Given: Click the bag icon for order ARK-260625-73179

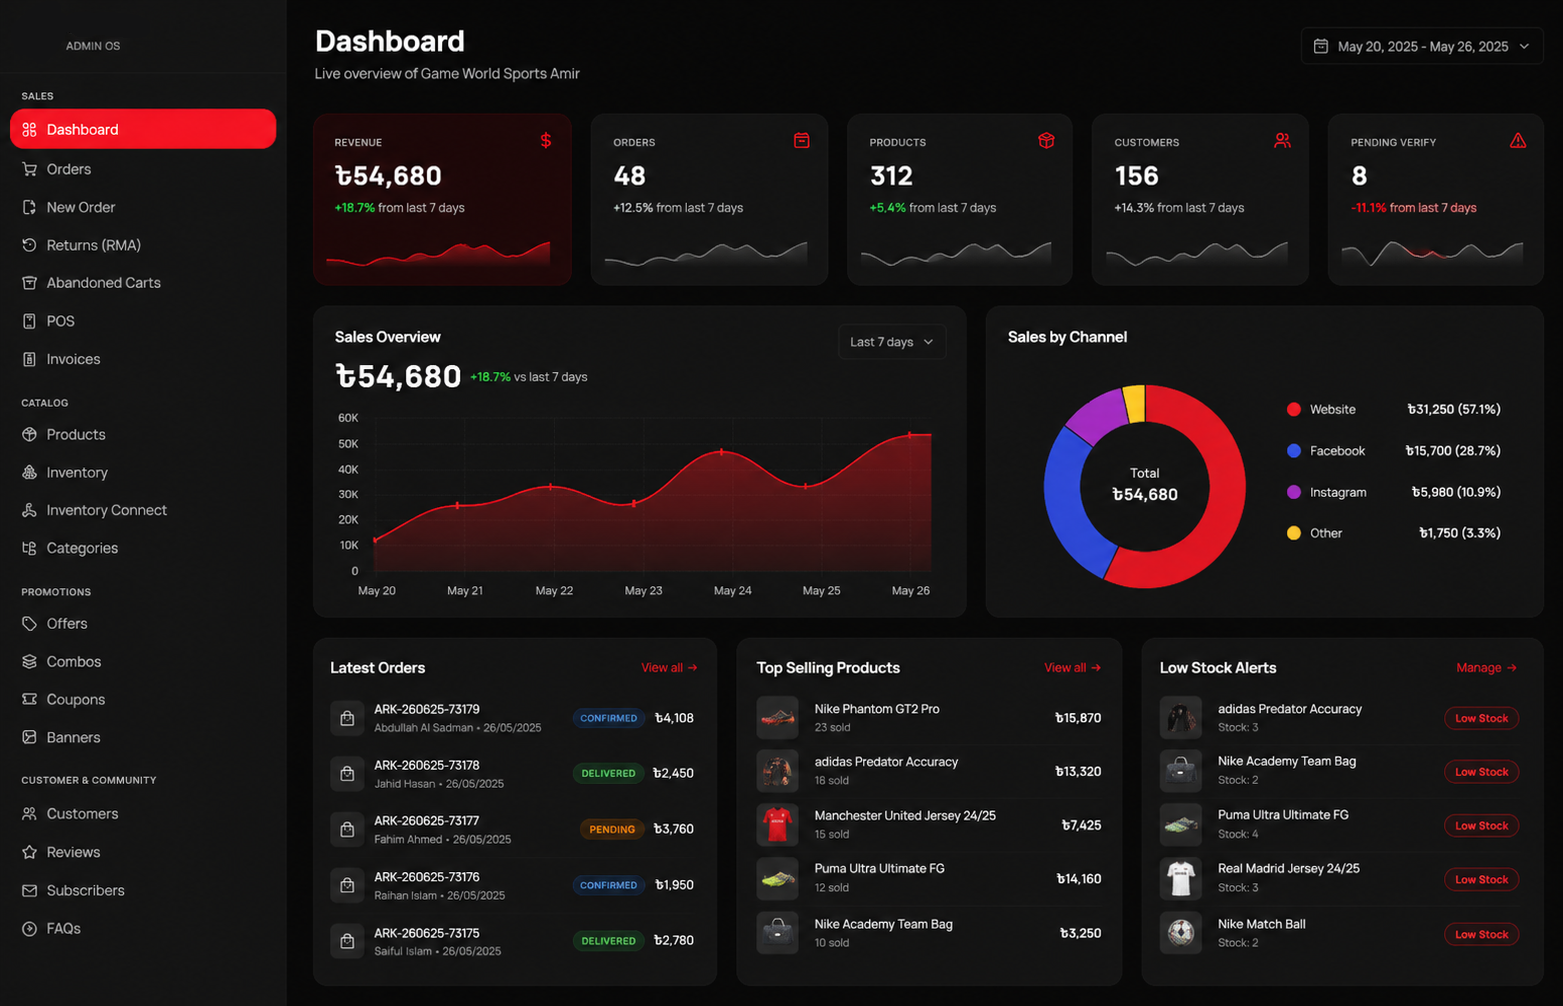Looking at the screenshot, I should pyautogui.click(x=347, y=718).
